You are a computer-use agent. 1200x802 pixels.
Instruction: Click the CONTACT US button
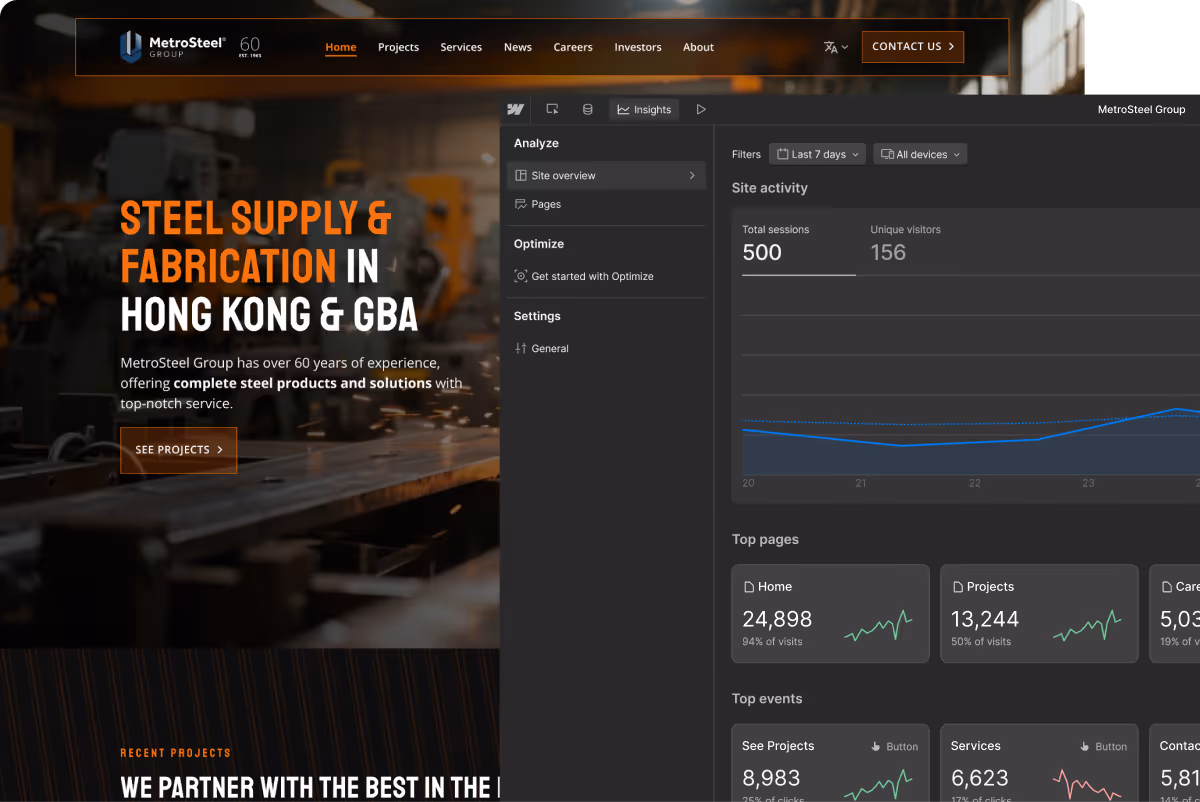[913, 46]
